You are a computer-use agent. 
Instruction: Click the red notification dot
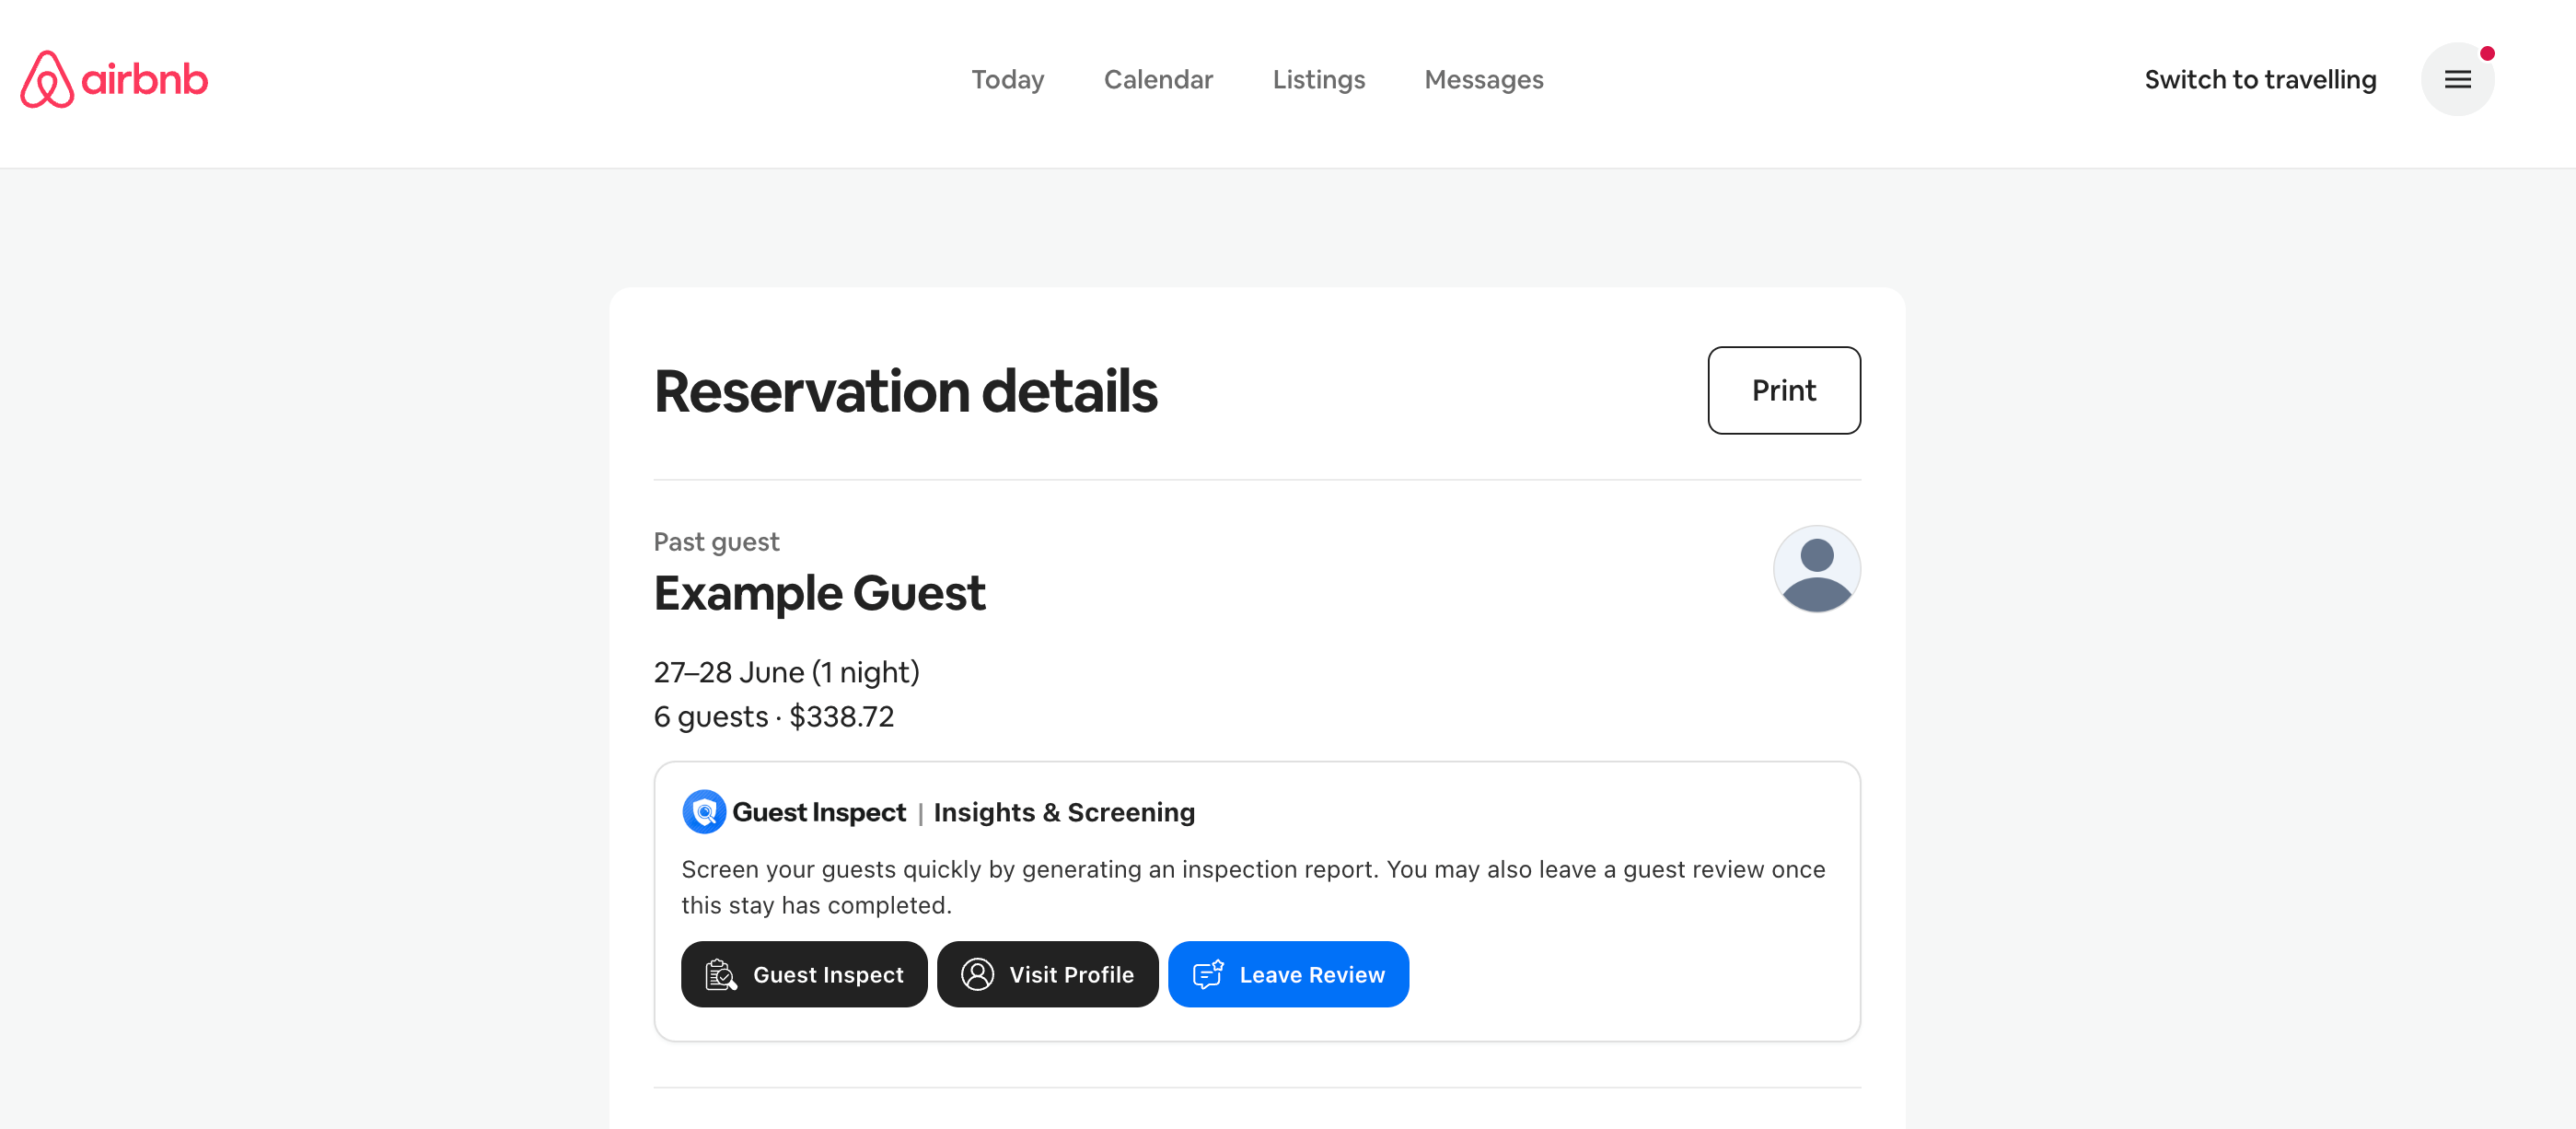2486,54
